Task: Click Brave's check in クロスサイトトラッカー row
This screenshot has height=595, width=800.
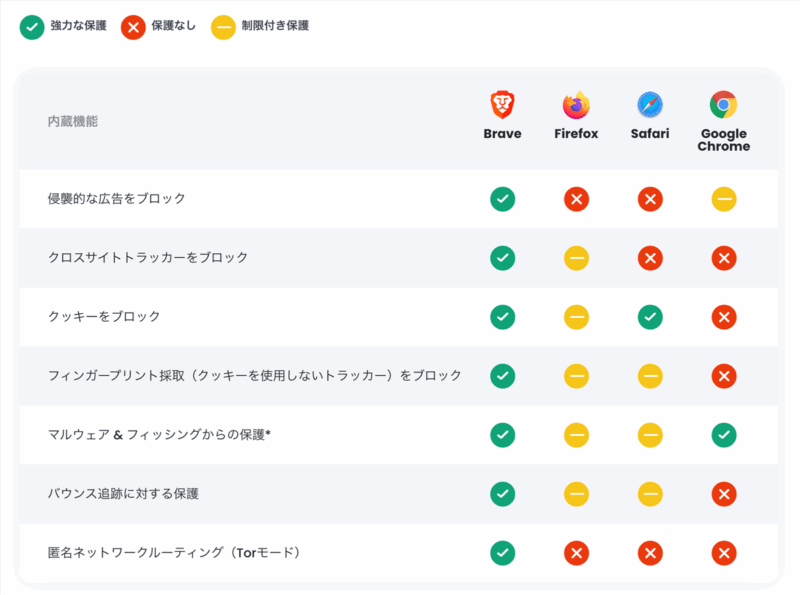Action: click(502, 258)
